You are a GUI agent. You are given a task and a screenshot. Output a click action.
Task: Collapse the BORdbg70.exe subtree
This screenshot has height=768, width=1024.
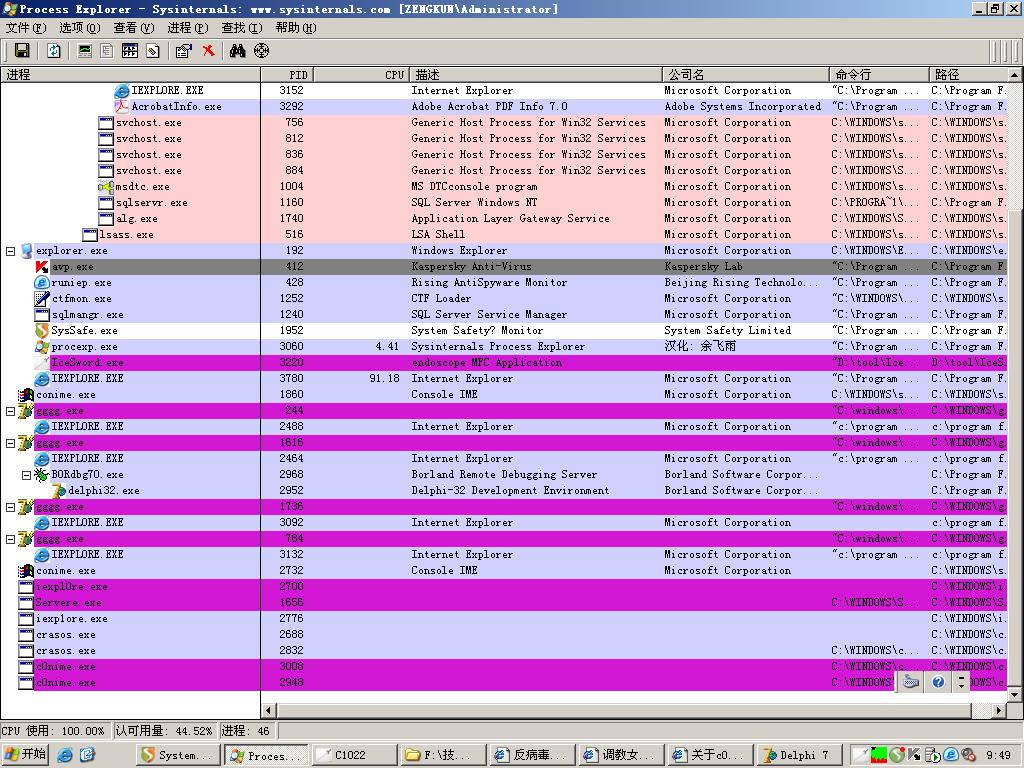[27, 475]
